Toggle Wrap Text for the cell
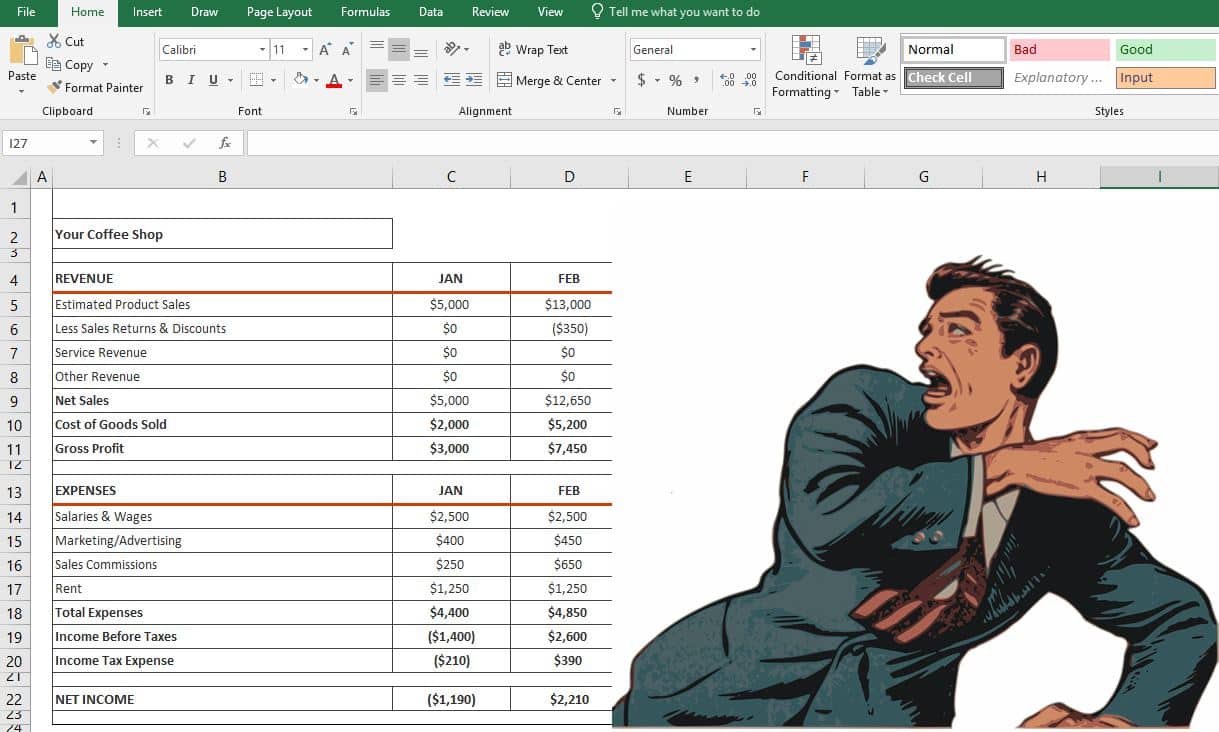The image size is (1219, 732). [x=533, y=49]
